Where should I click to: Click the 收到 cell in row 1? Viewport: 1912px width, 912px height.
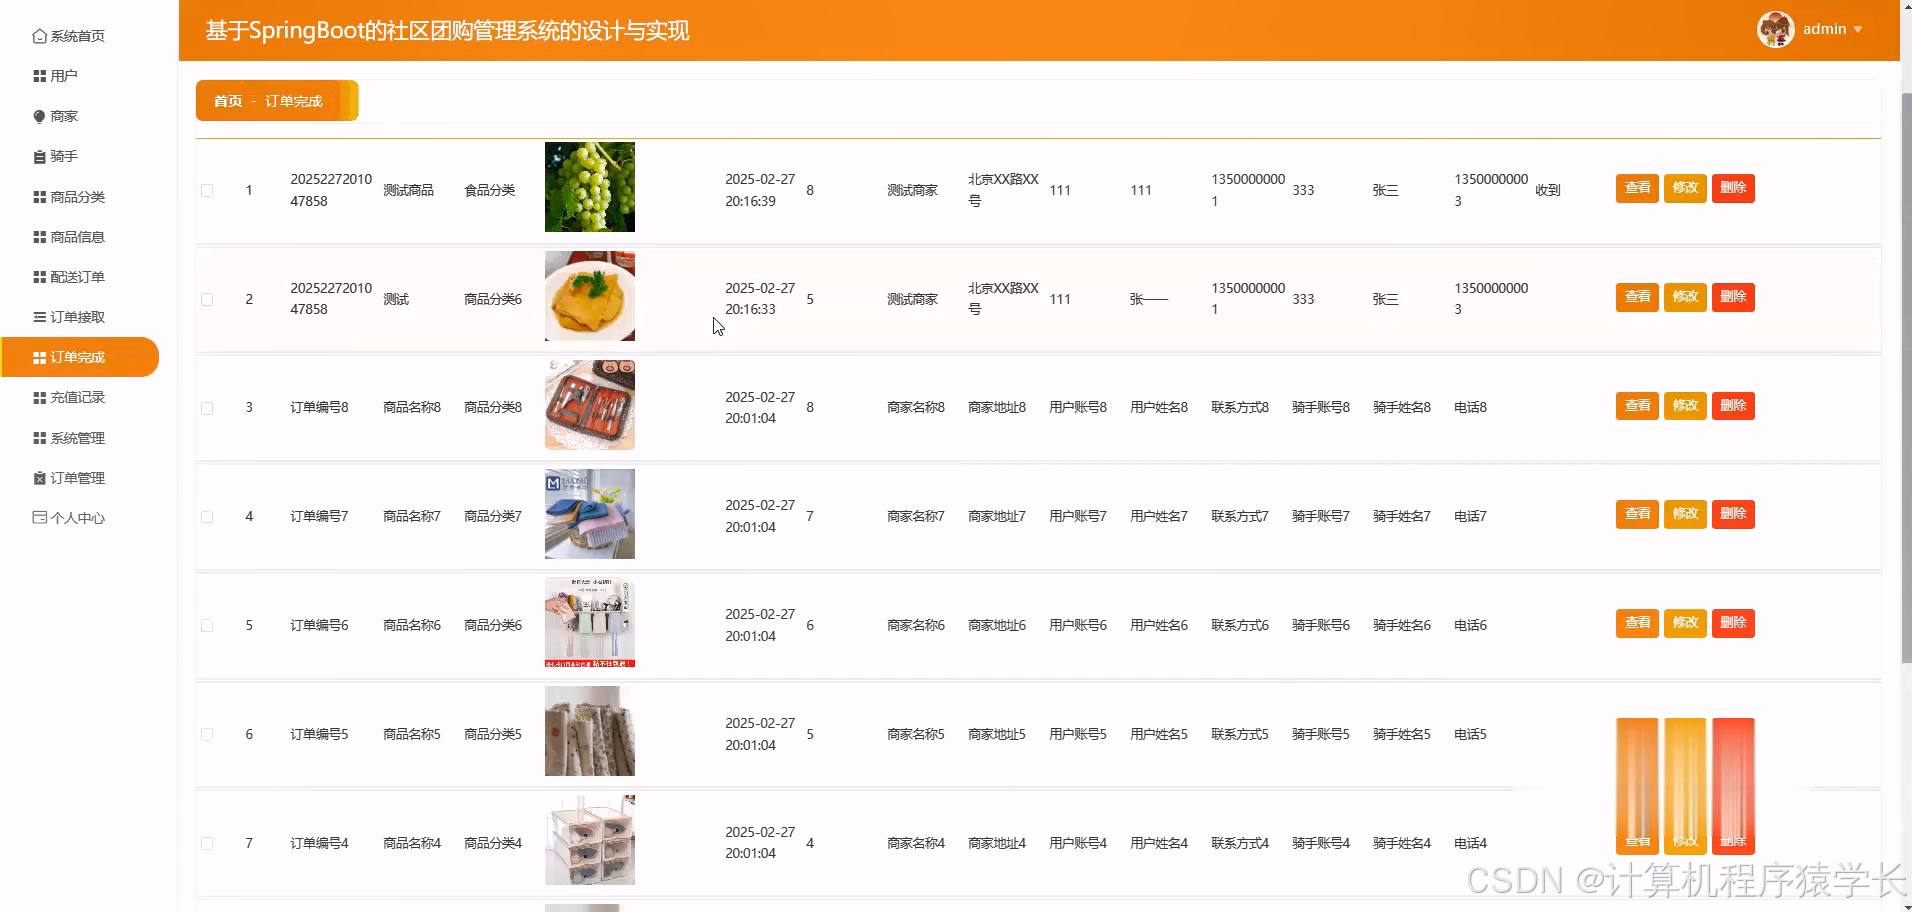(x=1548, y=190)
